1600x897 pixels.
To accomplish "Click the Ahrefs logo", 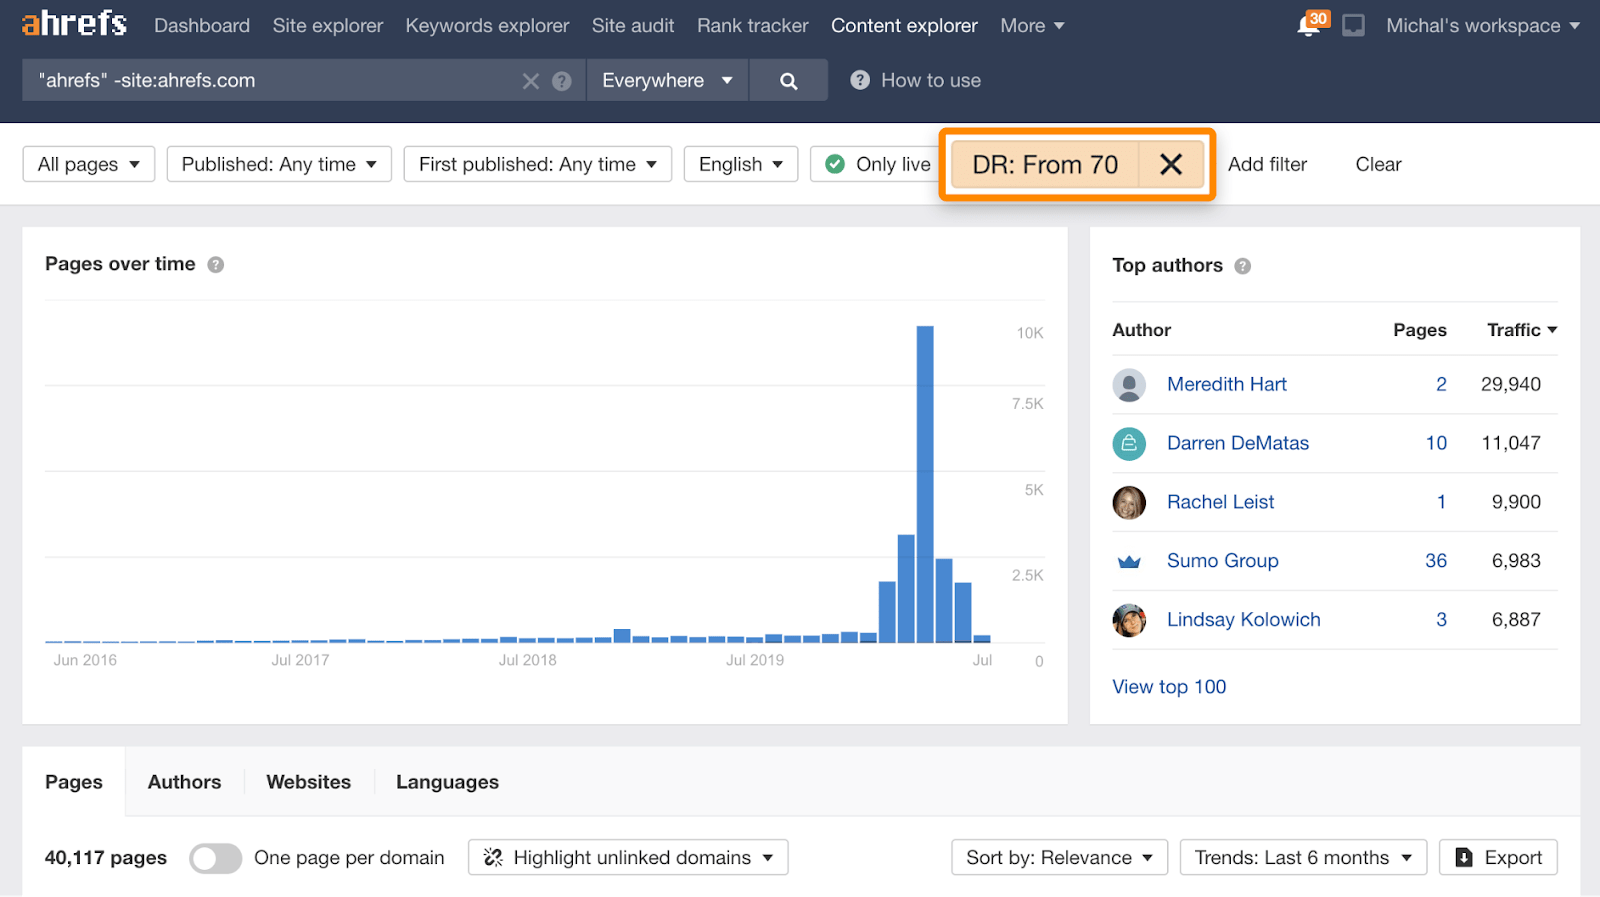I will coord(75,24).
